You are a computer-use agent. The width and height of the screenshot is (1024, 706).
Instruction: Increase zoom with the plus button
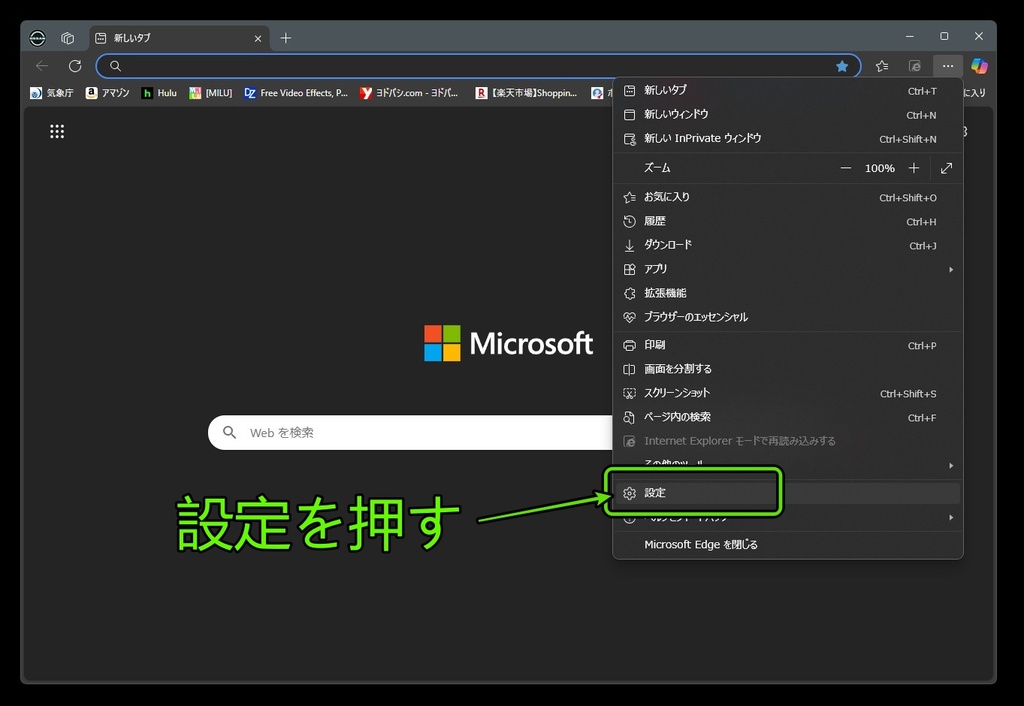pyautogui.click(x=914, y=168)
